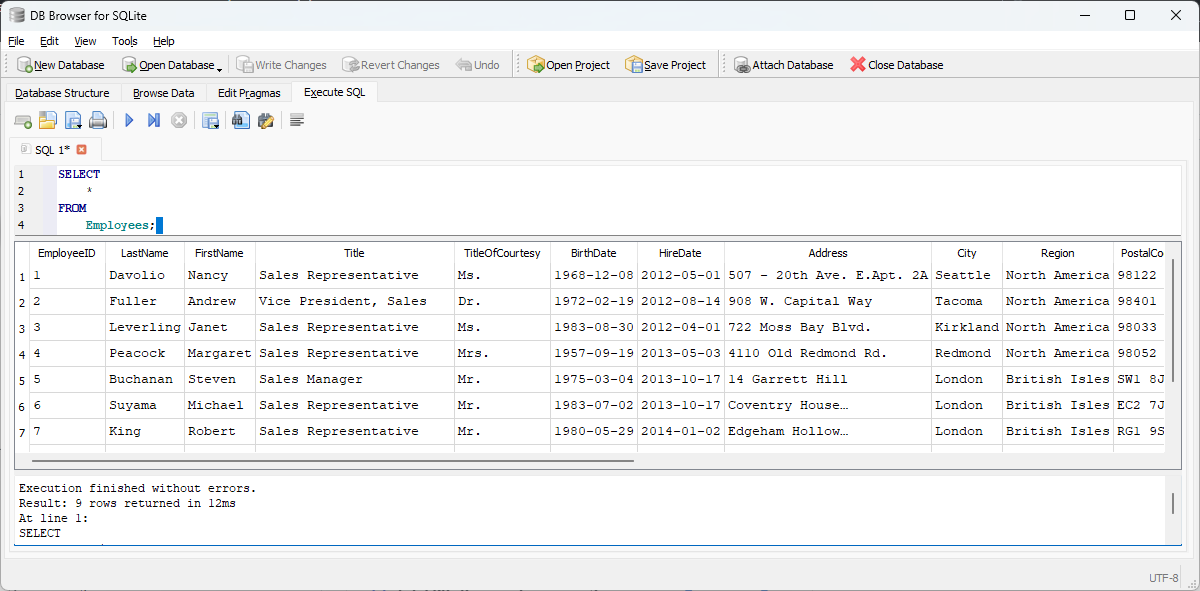
Task: Click the stop execution icon
Action: coord(179,121)
